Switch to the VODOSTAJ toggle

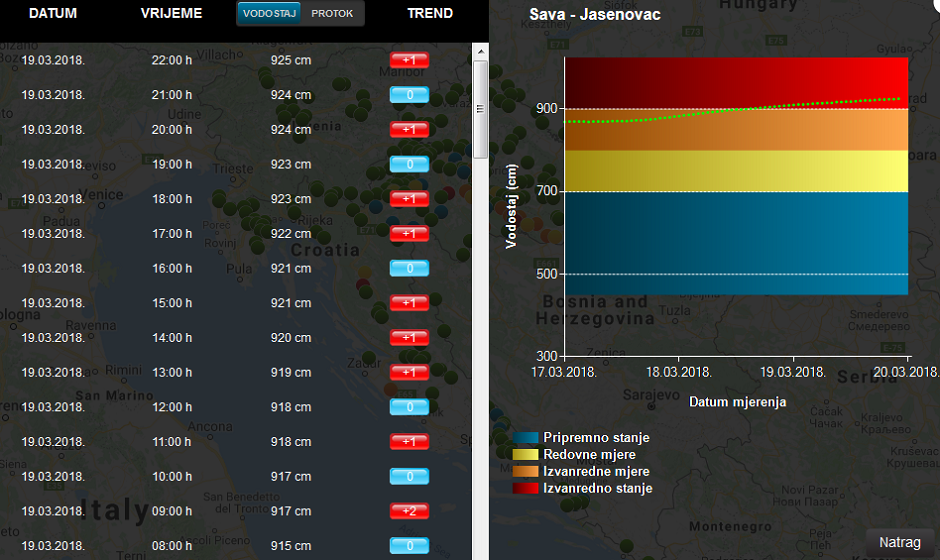(x=269, y=14)
